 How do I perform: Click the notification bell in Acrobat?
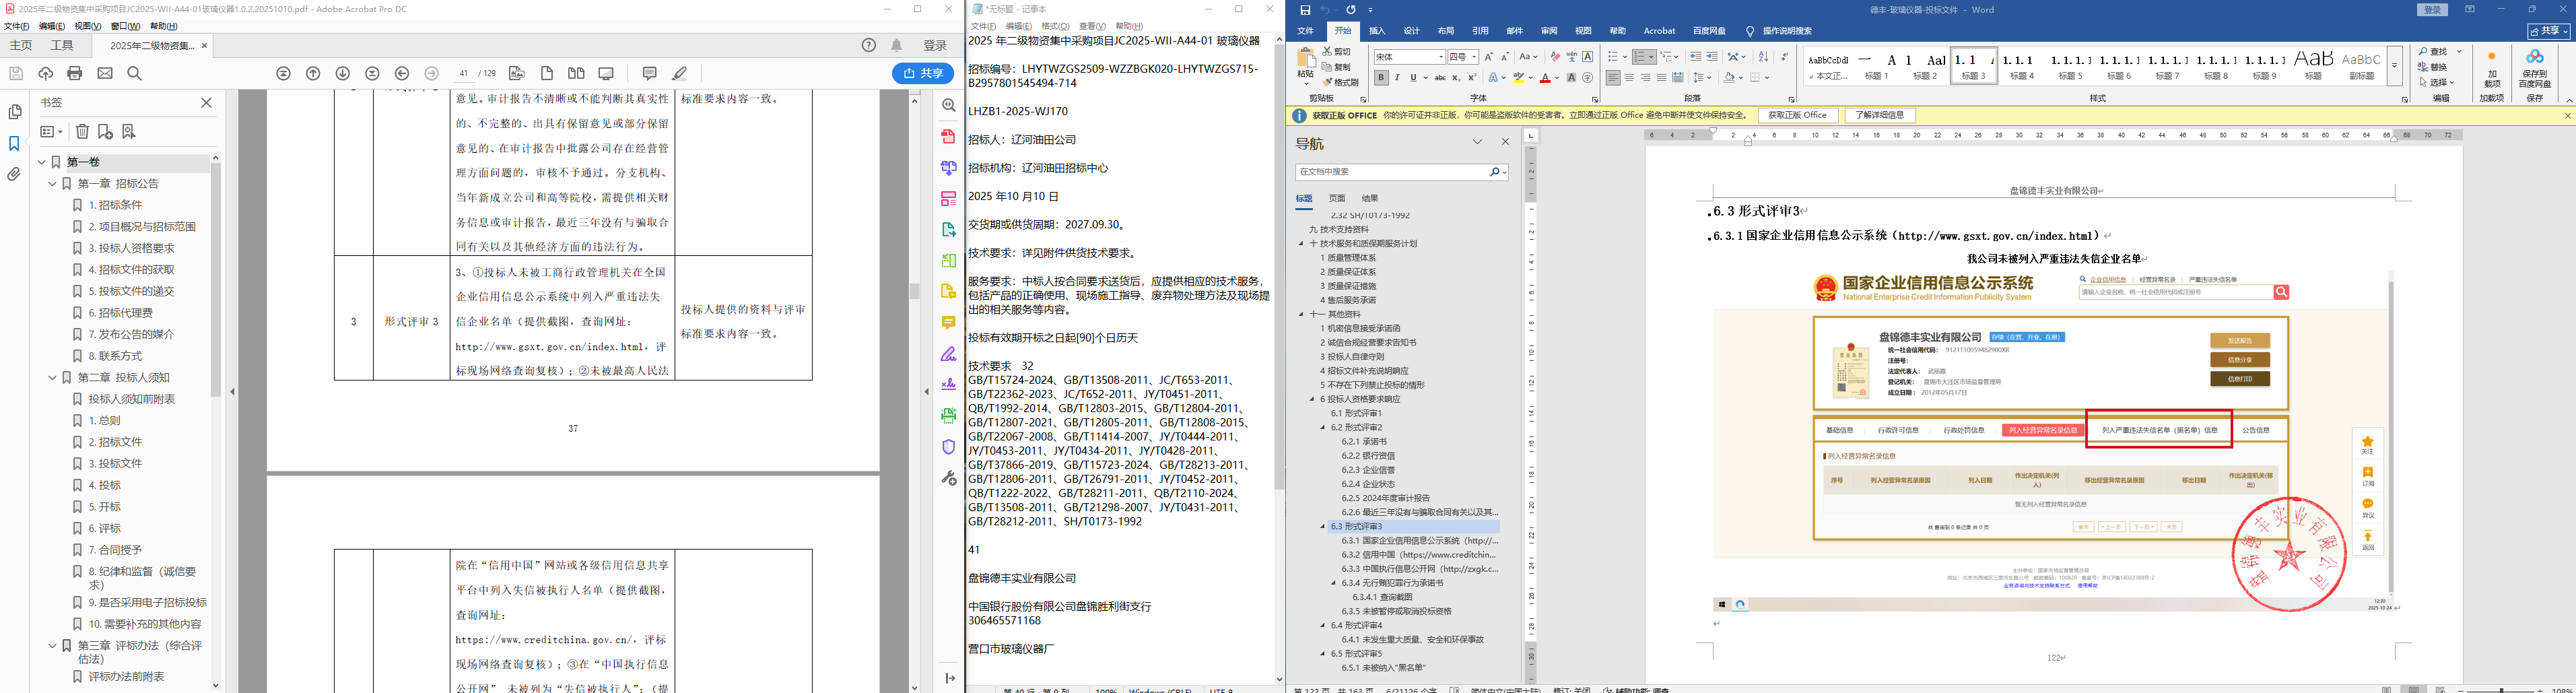tap(897, 45)
